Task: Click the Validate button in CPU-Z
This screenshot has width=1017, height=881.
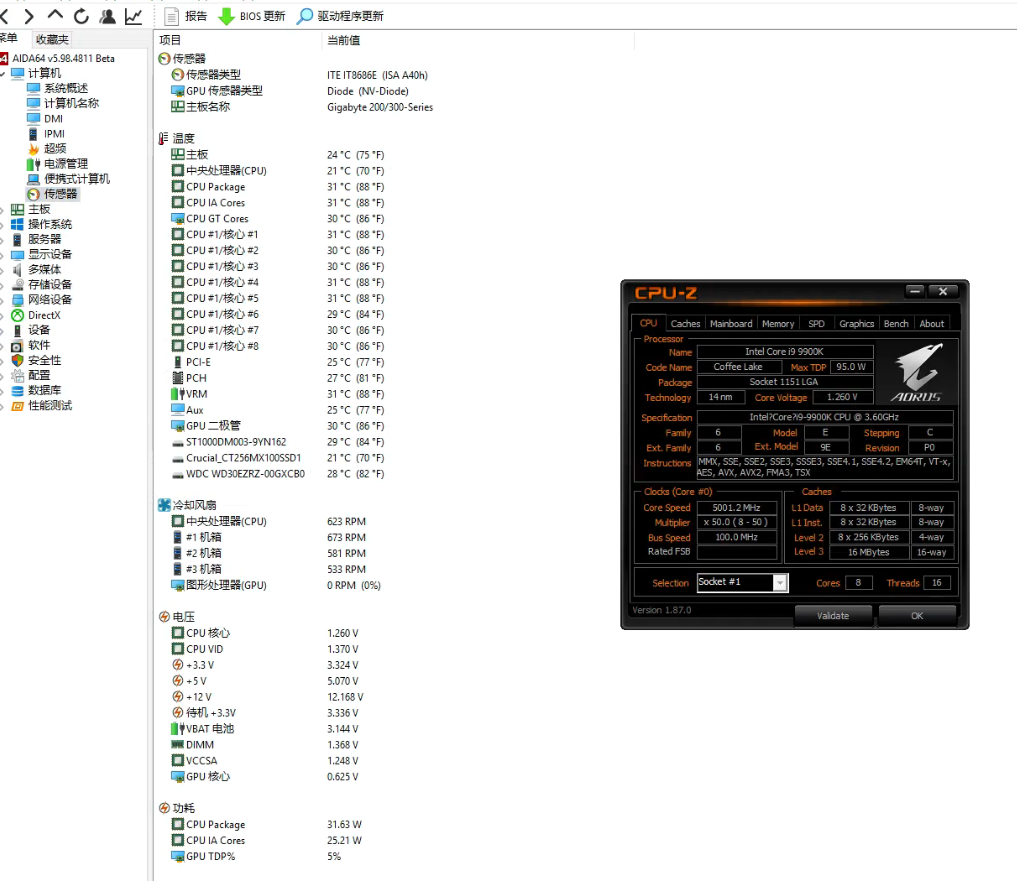Action: point(832,616)
